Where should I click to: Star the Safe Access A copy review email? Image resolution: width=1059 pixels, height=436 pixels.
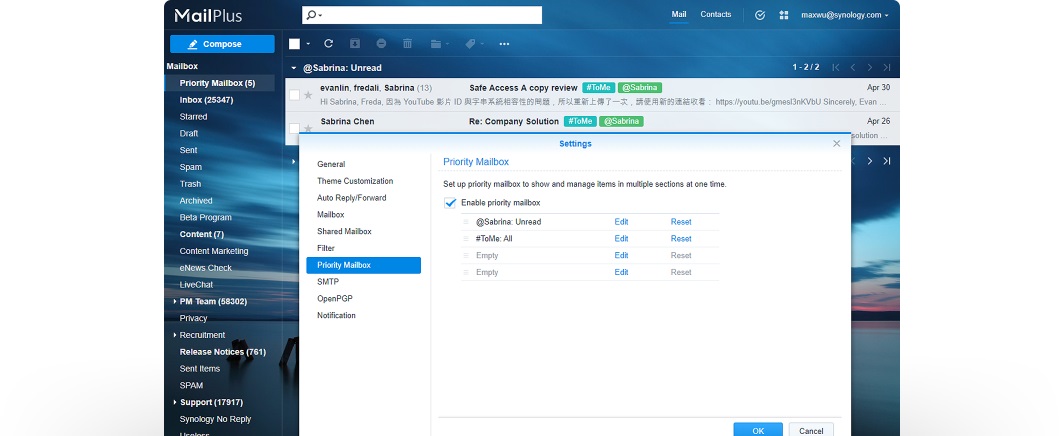(308, 95)
